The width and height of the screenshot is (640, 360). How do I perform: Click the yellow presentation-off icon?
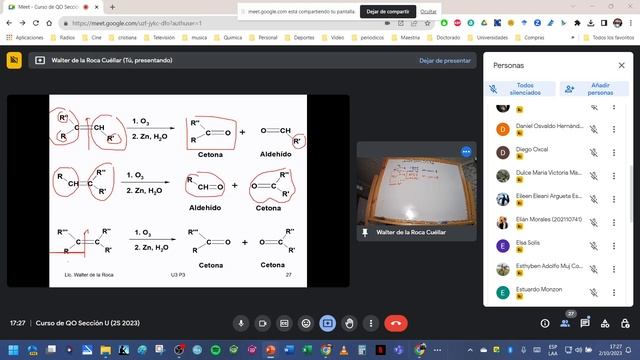pos(14,60)
